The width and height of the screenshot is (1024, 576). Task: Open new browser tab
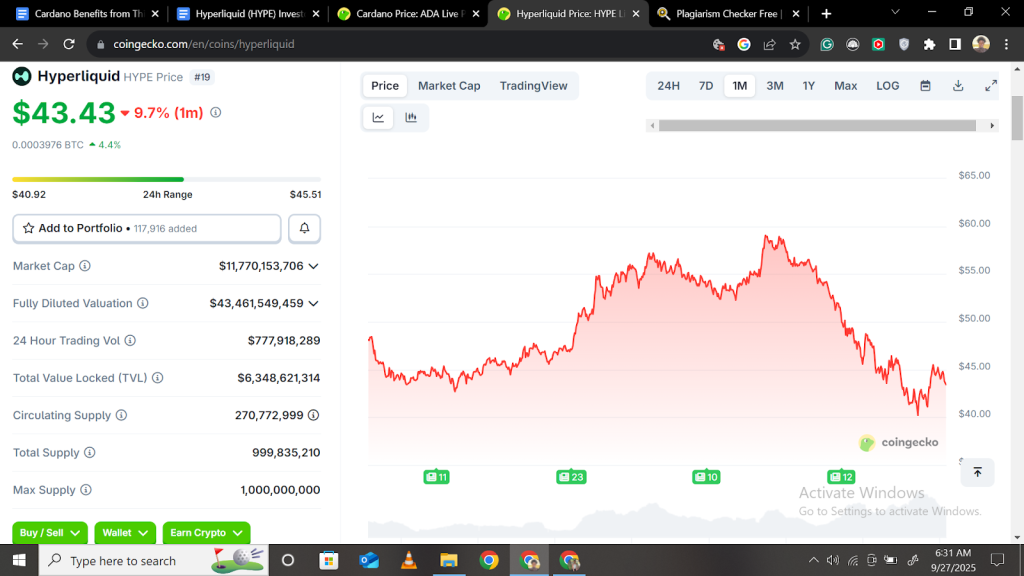[826, 14]
